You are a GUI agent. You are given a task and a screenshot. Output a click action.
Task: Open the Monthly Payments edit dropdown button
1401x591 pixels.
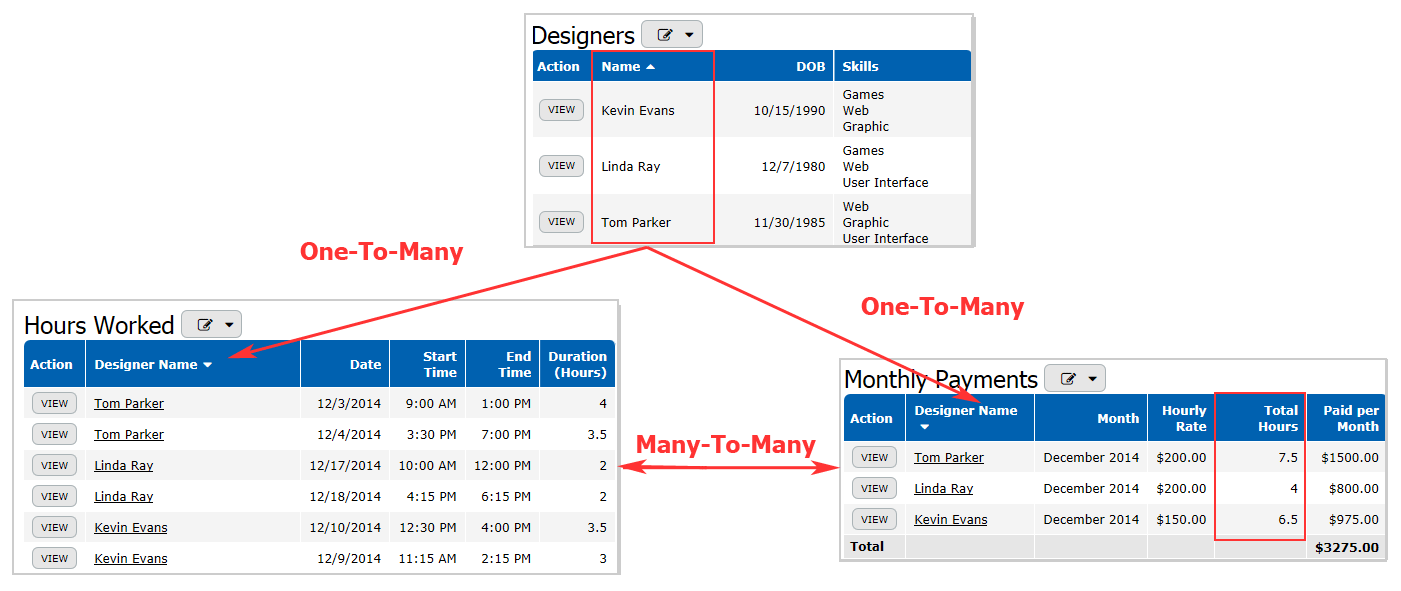click(1075, 378)
